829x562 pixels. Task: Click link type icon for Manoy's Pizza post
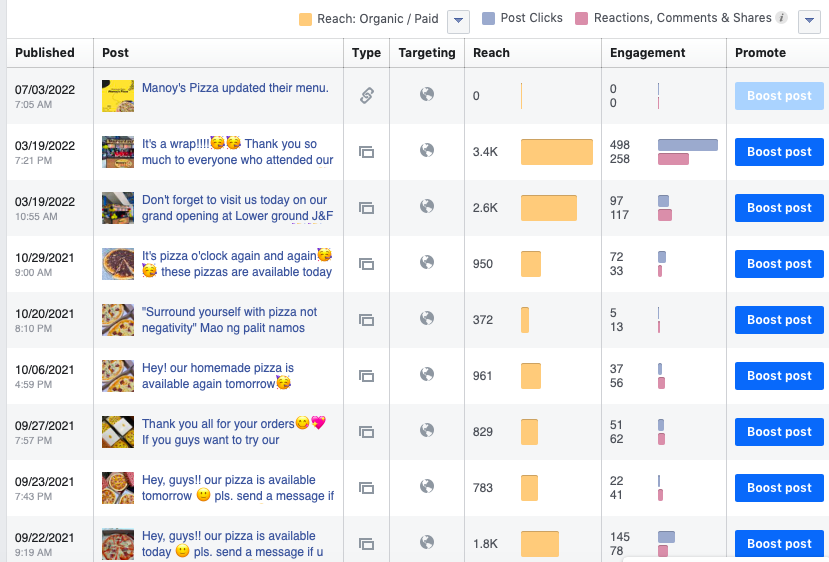pos(367,96)
